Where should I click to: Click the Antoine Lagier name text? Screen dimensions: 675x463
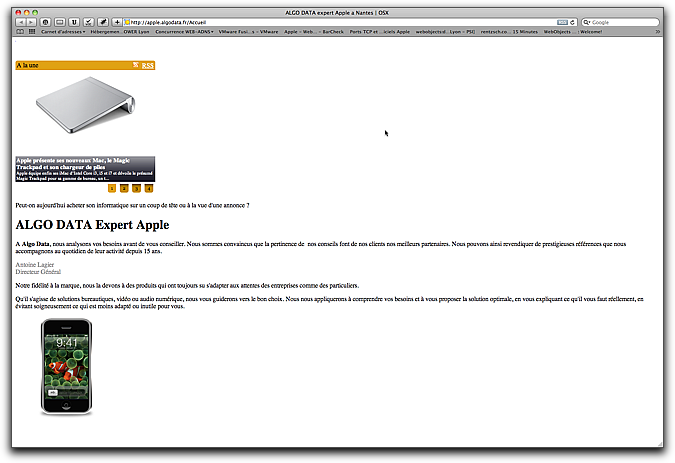pos(35,265)
